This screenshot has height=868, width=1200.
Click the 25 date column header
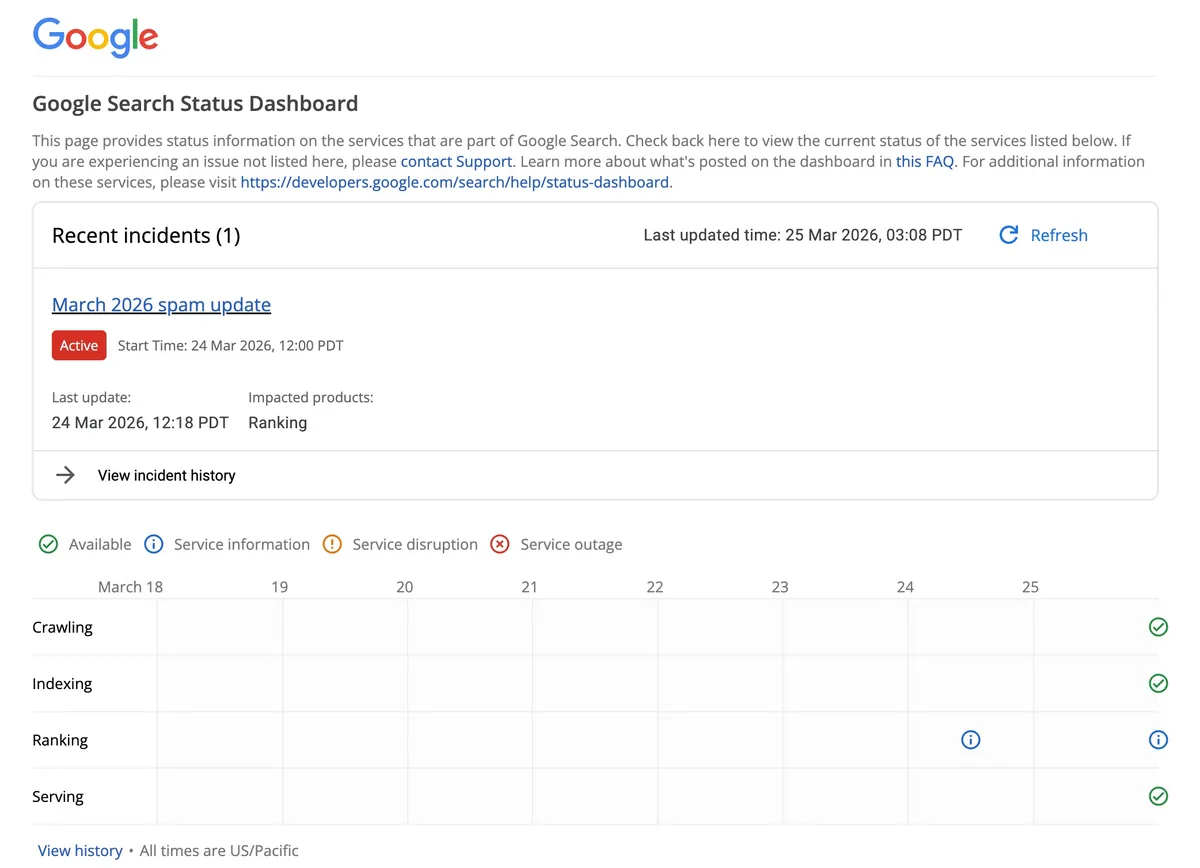[1030, 587]
